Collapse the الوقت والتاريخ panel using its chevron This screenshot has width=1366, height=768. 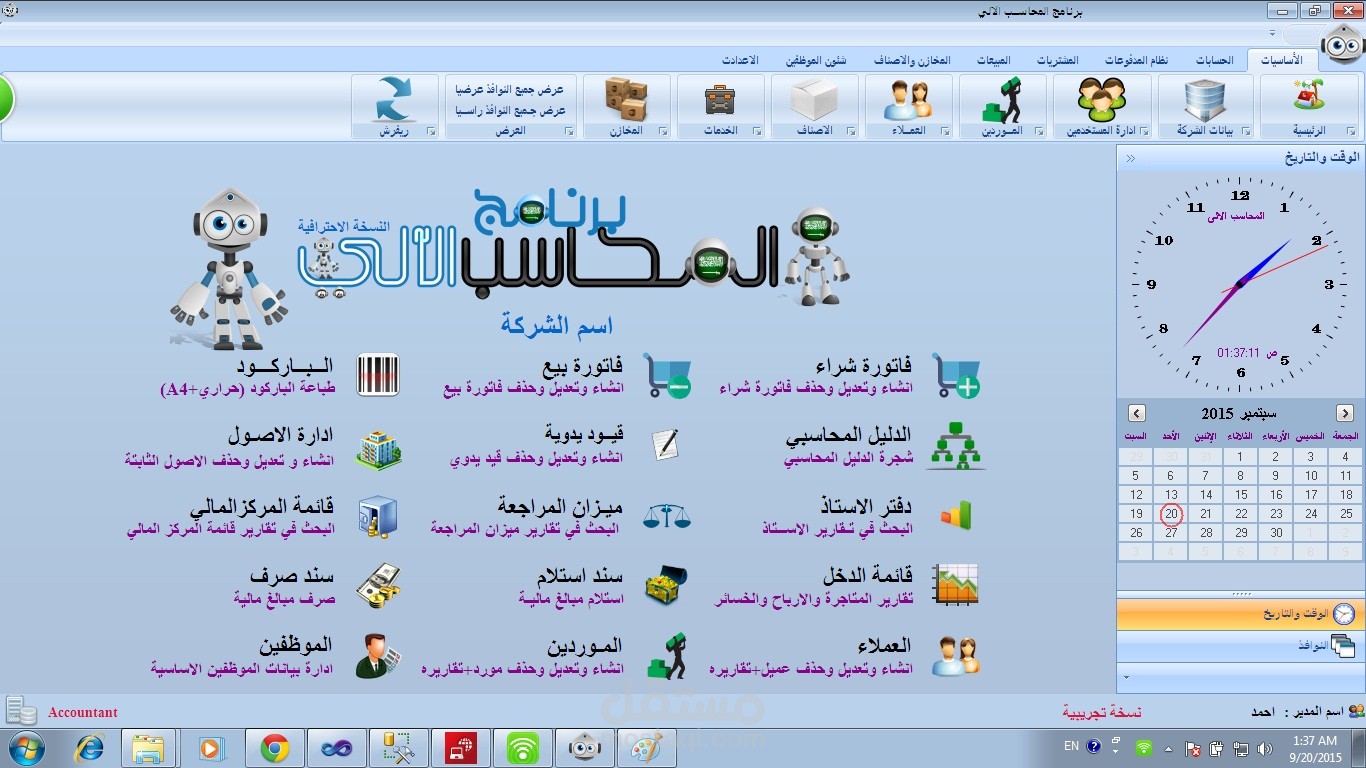[1128, 156]
